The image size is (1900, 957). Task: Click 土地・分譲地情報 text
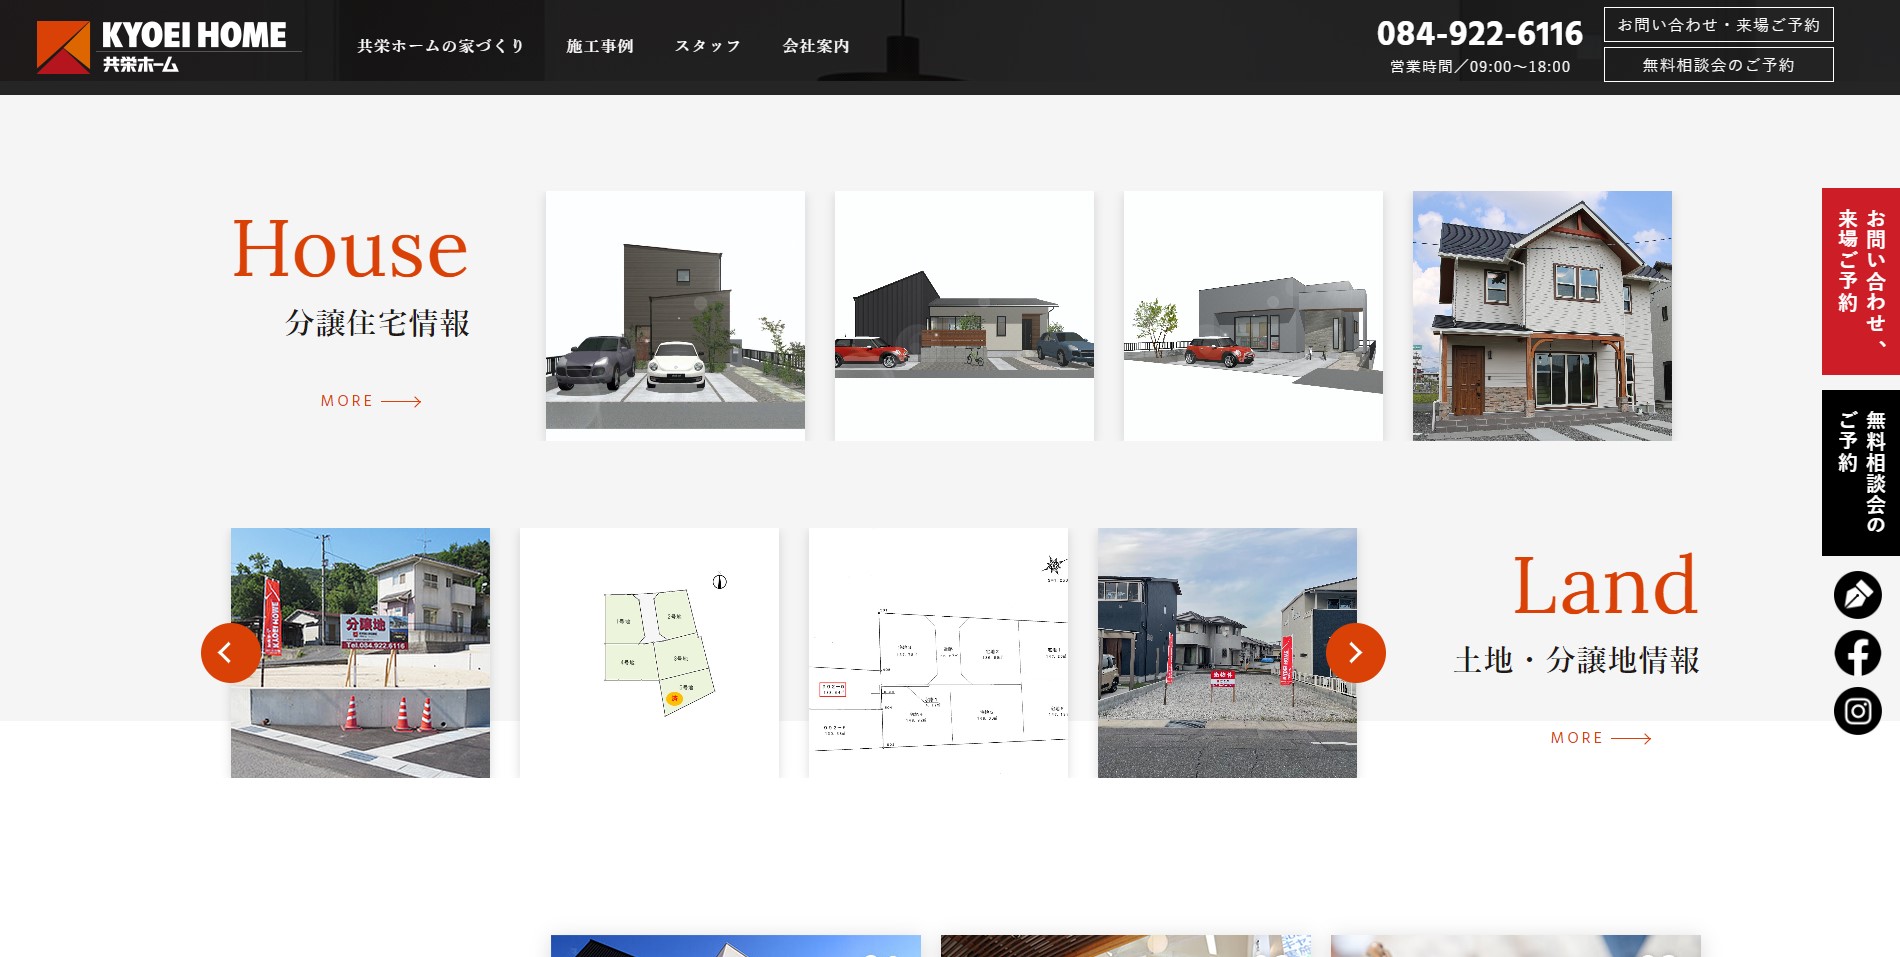(x=1577, y=660)
